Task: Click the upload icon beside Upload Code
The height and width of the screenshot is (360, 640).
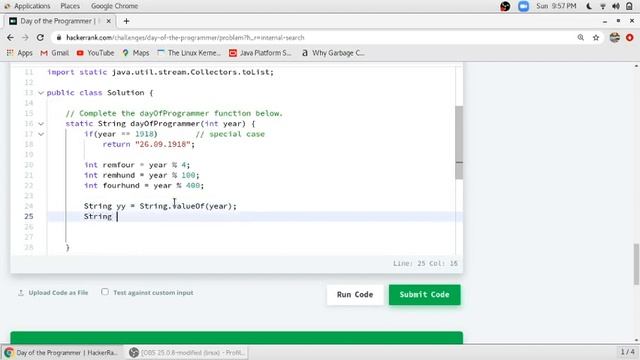Action: coord(21,293)
